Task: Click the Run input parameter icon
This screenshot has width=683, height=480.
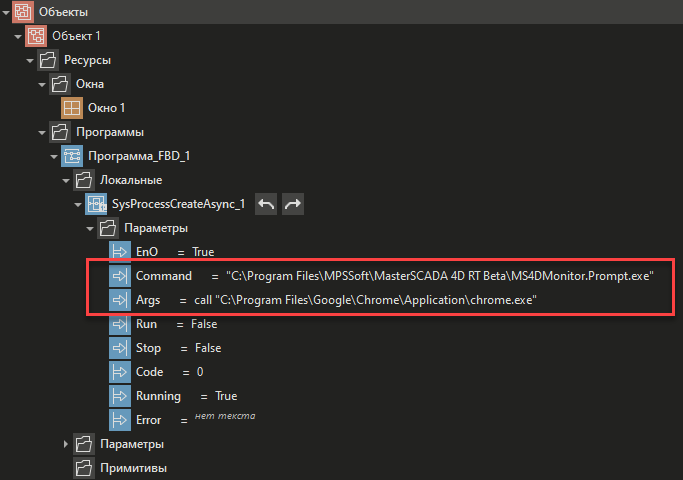Action: click(x=120, y=324)
